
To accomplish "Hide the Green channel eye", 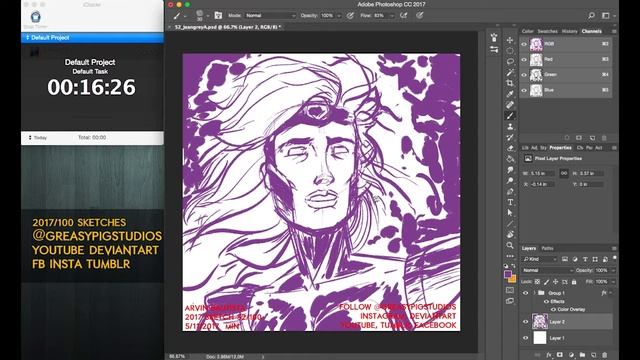I will pos(524,75).
